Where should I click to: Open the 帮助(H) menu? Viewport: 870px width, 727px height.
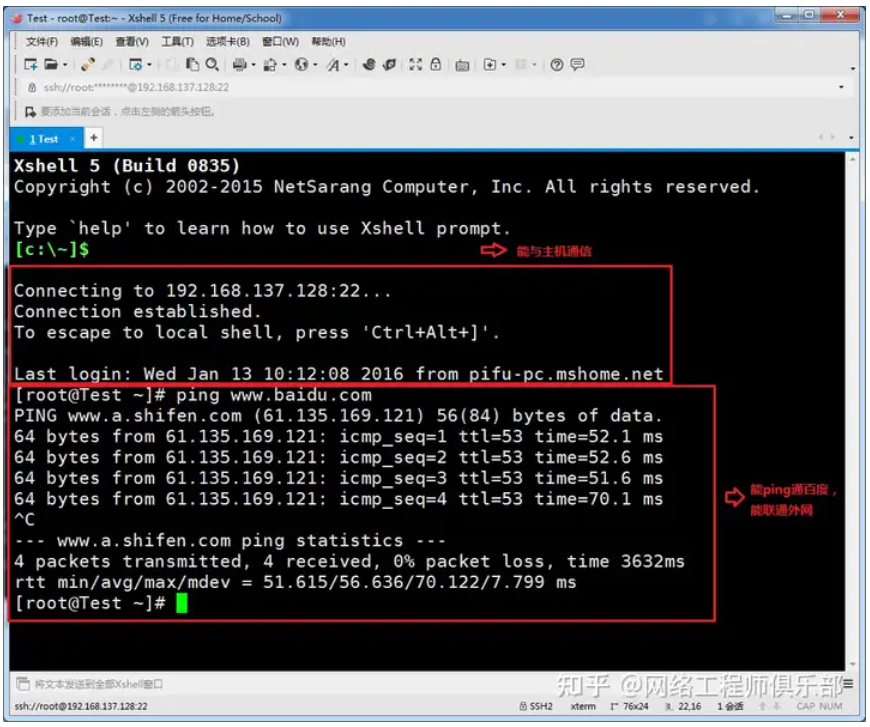point(328,42)
